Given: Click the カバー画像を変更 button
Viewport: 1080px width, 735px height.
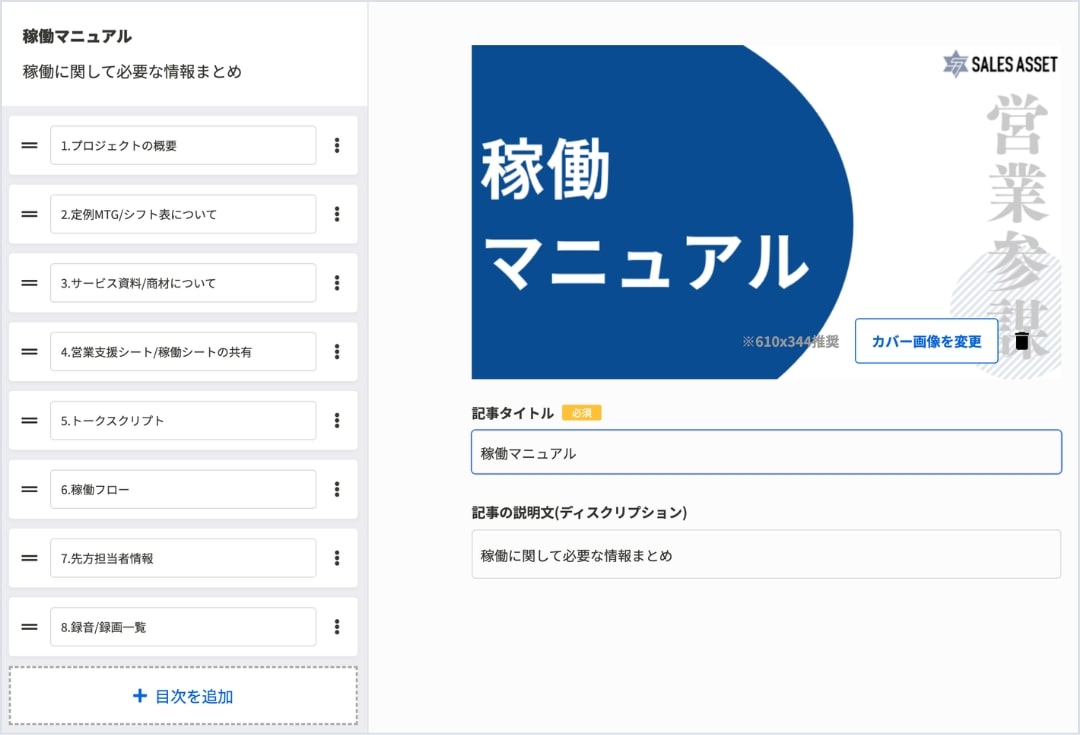Looking at the screenshot, I should coord(925,341).
